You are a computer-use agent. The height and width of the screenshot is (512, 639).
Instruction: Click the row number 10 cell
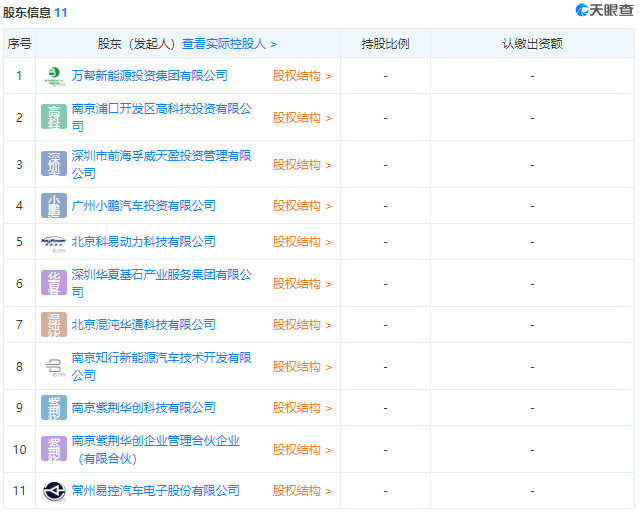coord(19,450)
